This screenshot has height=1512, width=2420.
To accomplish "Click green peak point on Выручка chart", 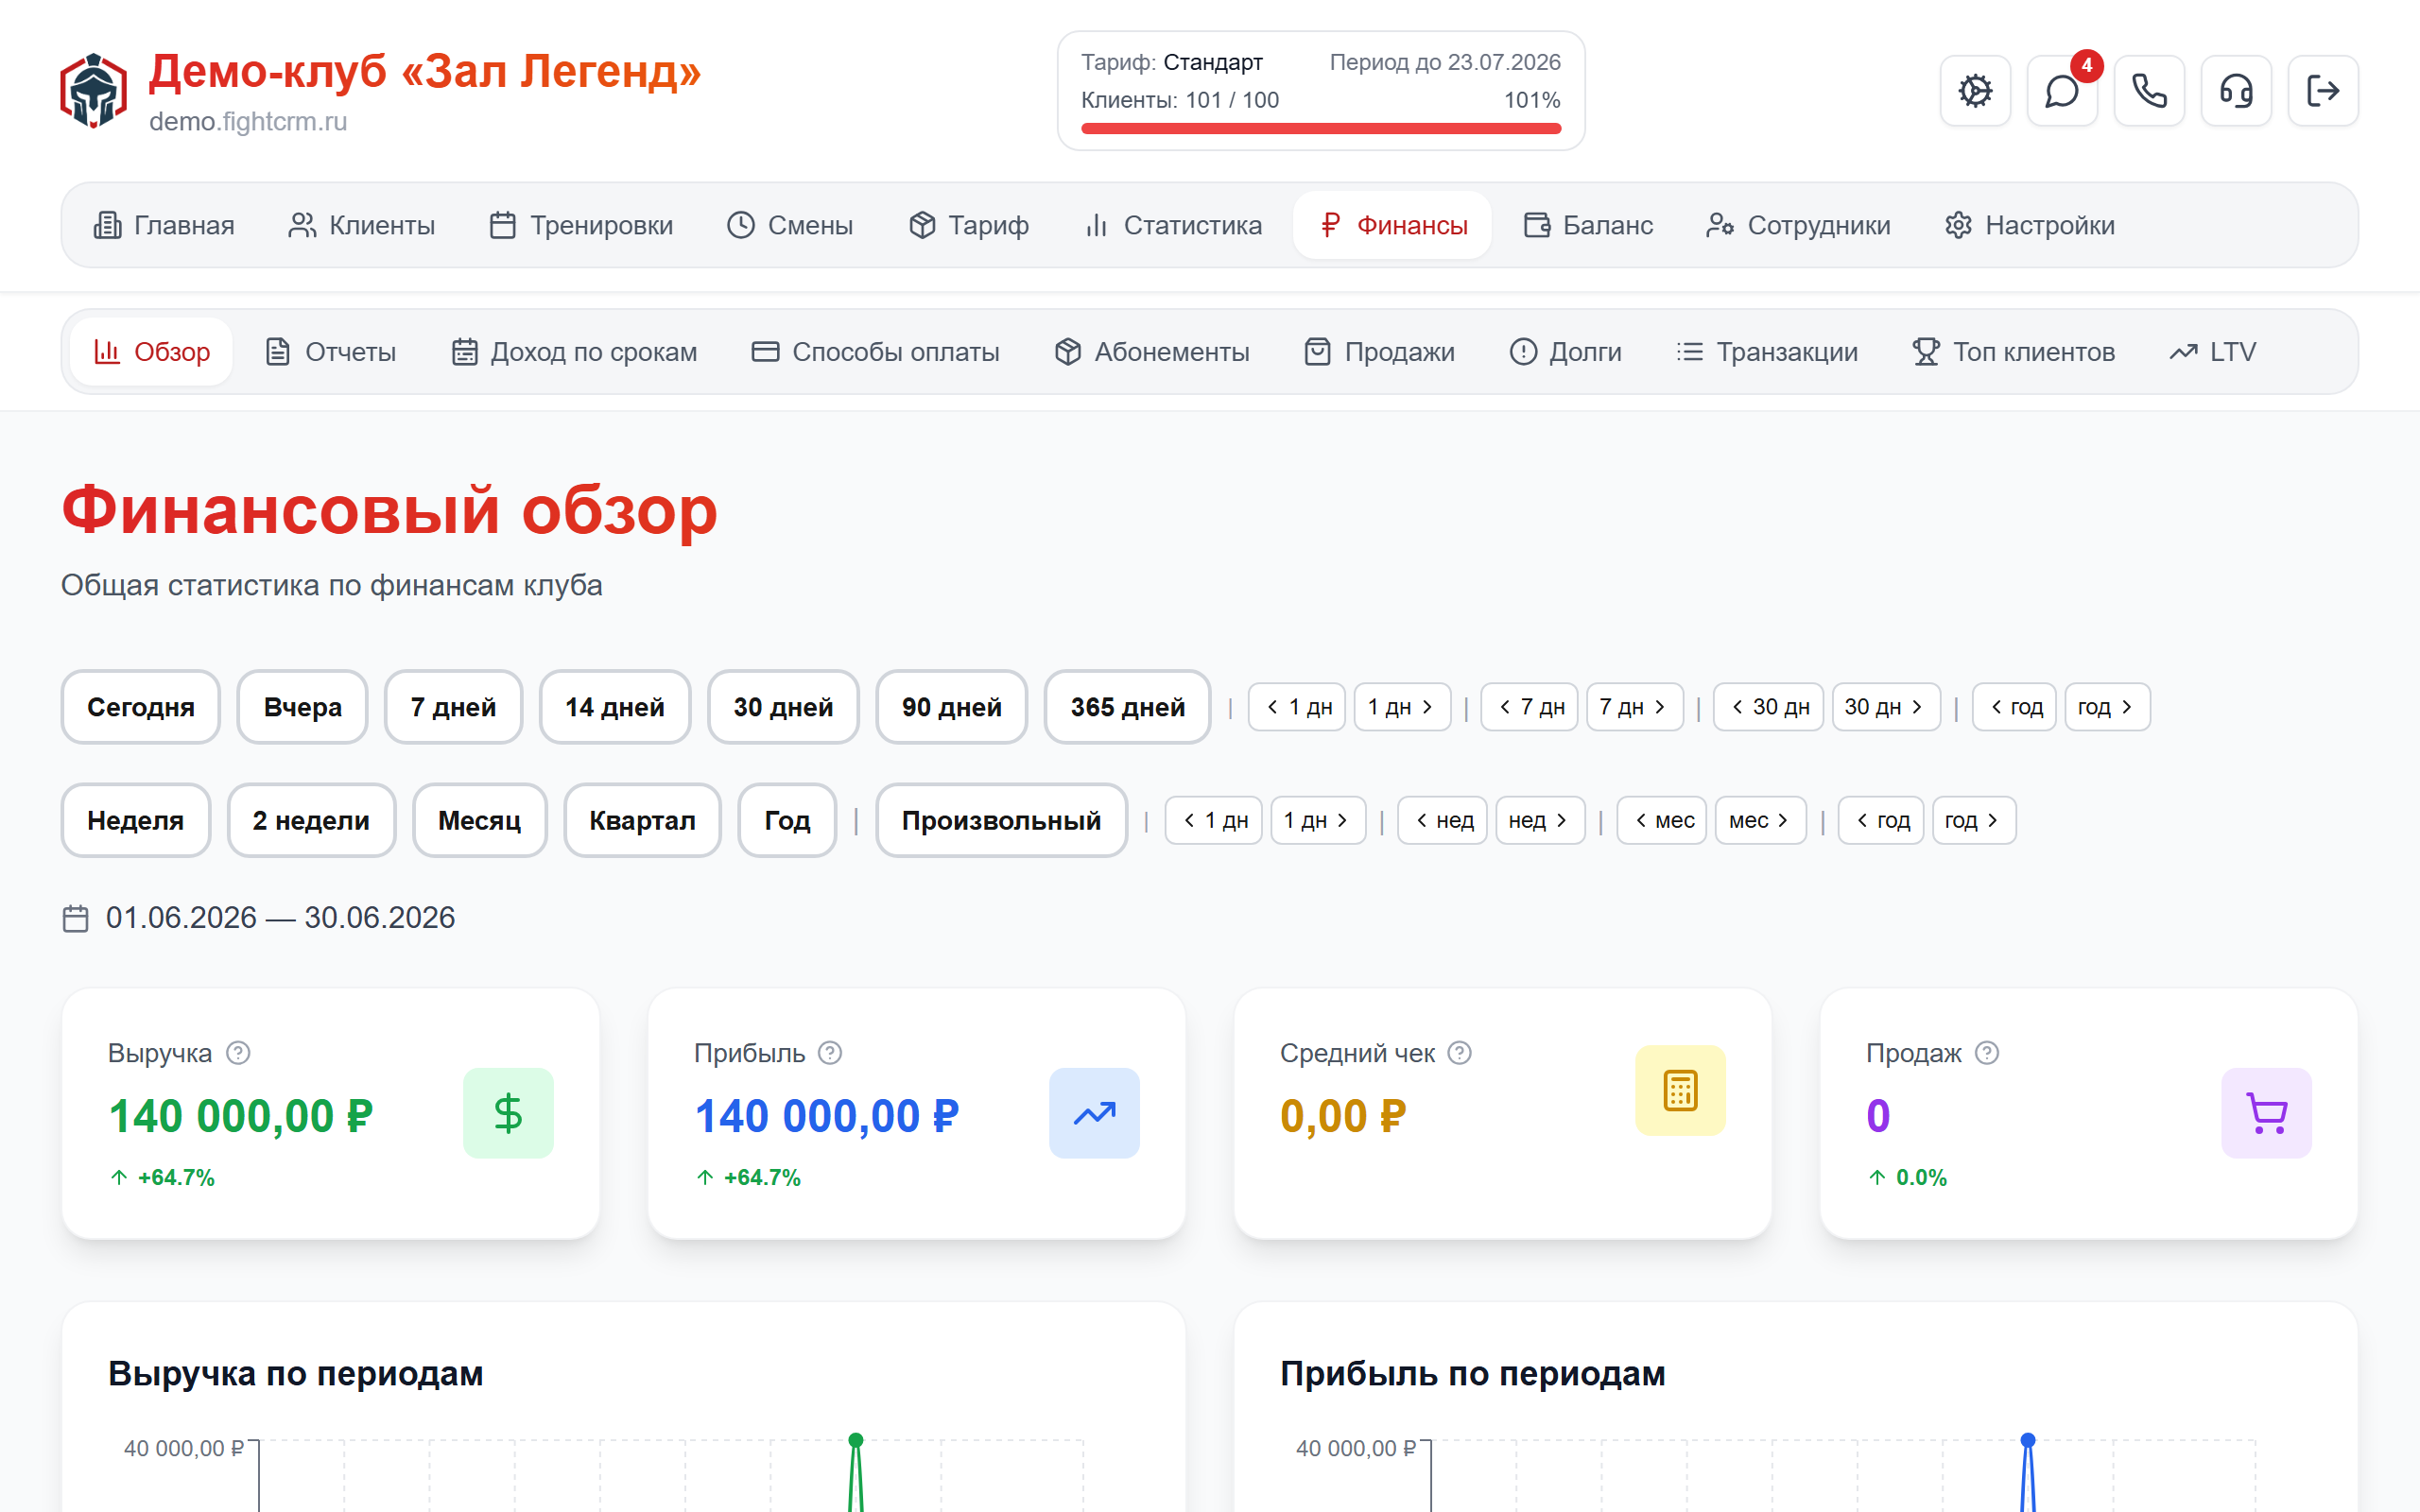I will coord(855,1440).
